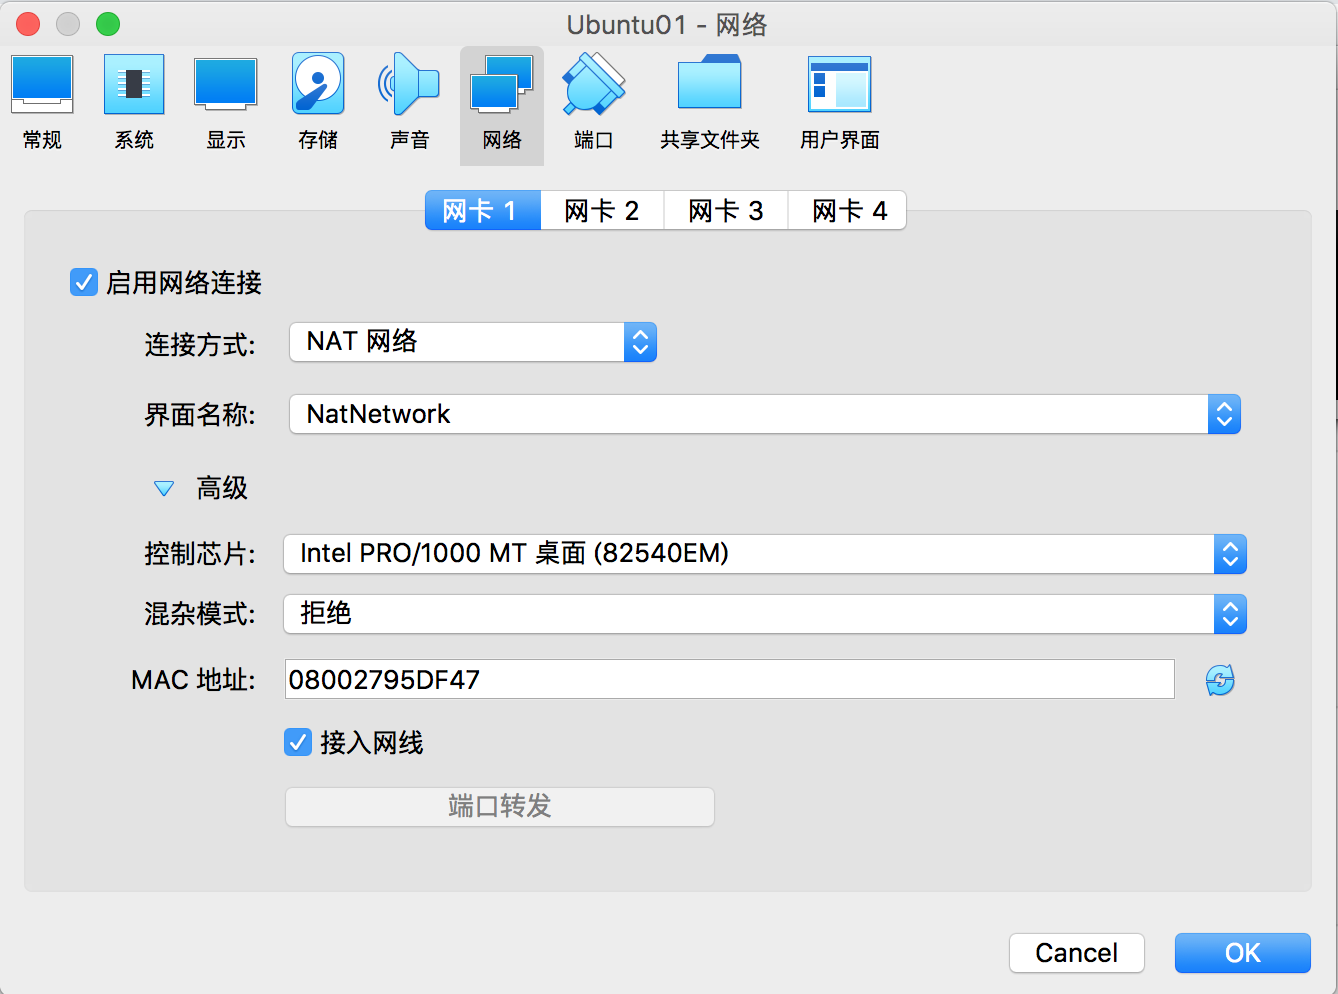
Task: Collapse the 高级 advanced section triangle
Action: coord(164,489)
